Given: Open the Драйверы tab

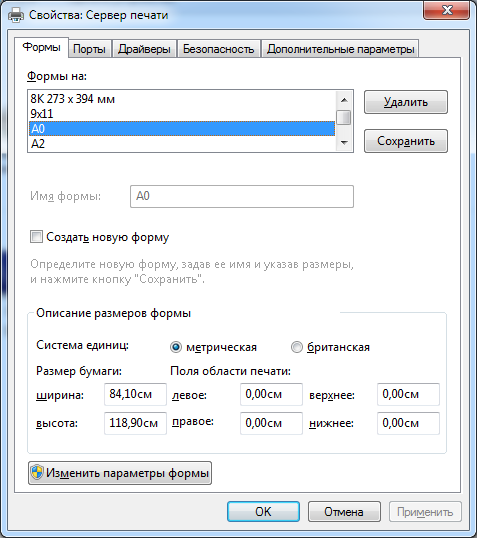Looking at the screenshot, I should pos(144,49).
